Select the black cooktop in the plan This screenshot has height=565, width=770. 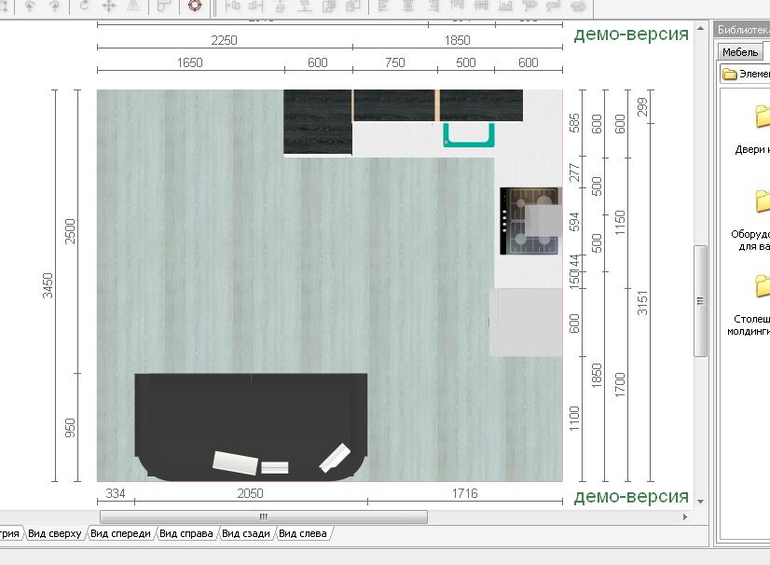(530, 221)
